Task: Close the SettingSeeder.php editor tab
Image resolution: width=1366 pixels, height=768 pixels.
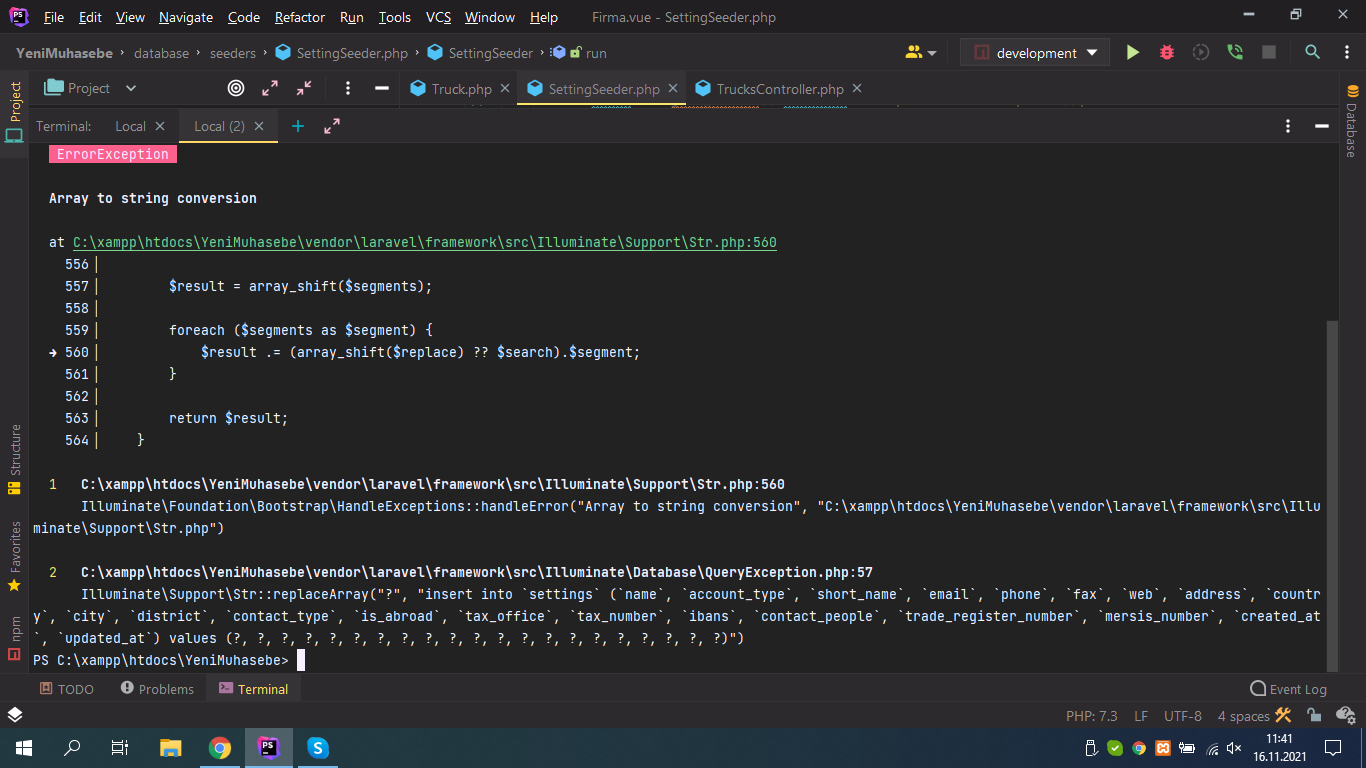Action: click(674, 88)
